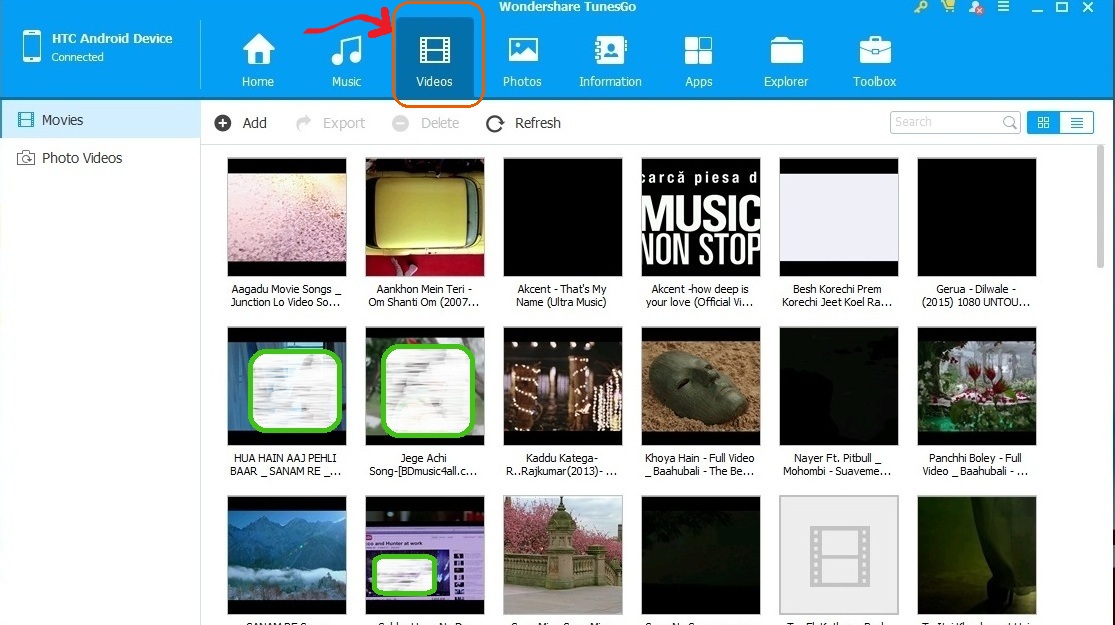Click the key registration icon
This screenshot has height=625, width=1115.
point(921,8)
